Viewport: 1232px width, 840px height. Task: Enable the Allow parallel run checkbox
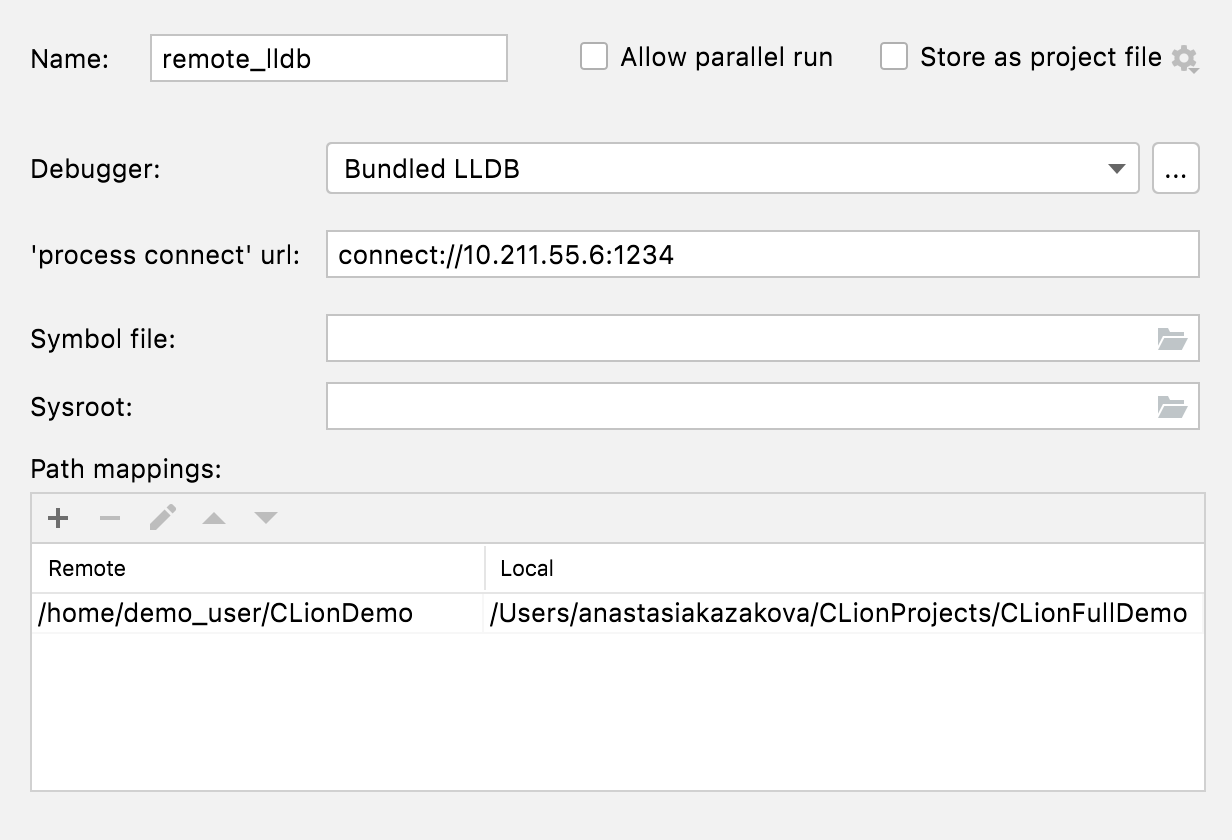click(x=594, y=57)
